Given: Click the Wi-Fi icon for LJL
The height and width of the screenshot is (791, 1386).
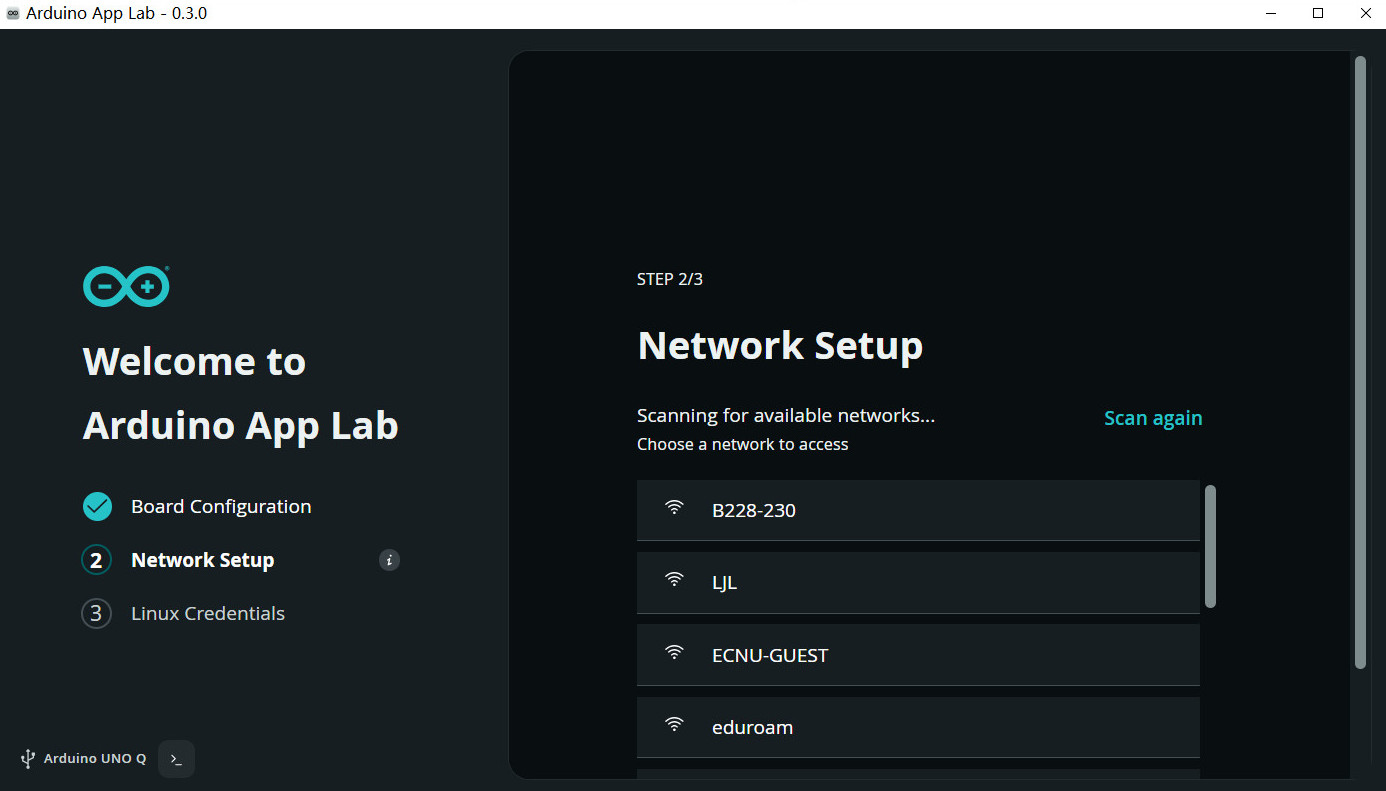Looking at the screenshot, I should pos(675,580).
